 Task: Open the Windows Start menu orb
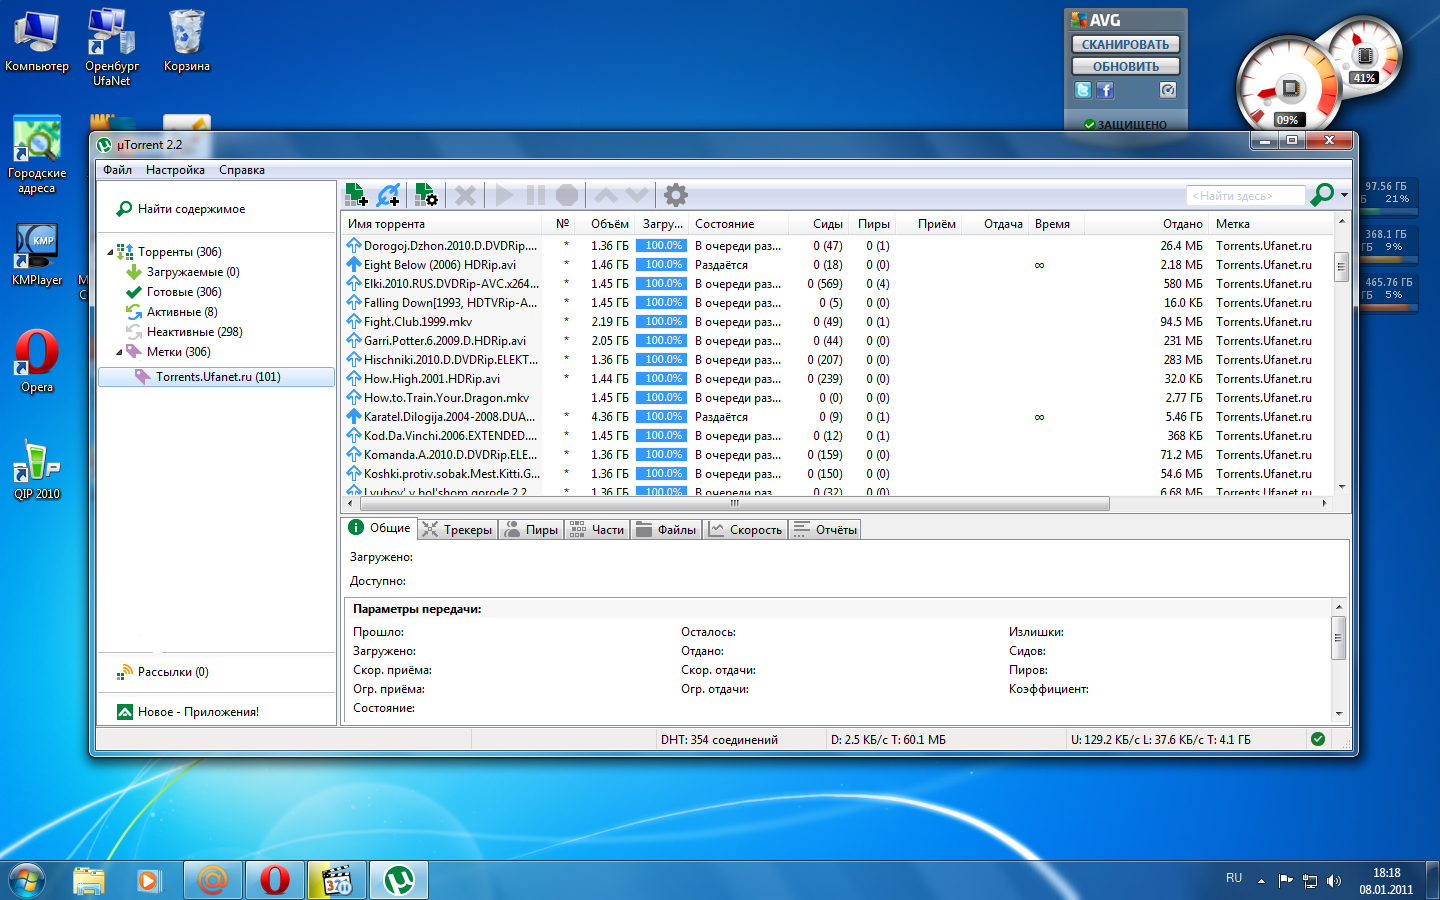[x=27, y=880]
